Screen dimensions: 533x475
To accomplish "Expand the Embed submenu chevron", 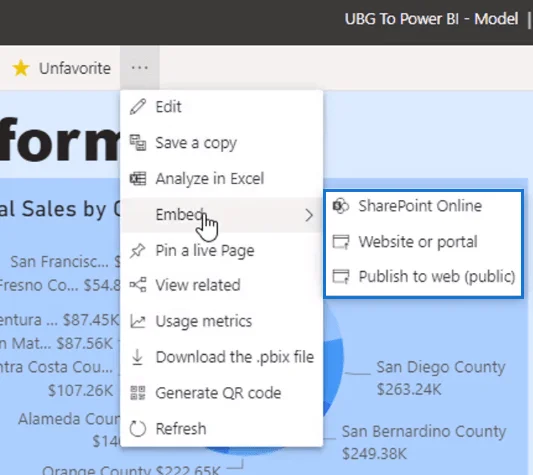I will pos(309,215).
